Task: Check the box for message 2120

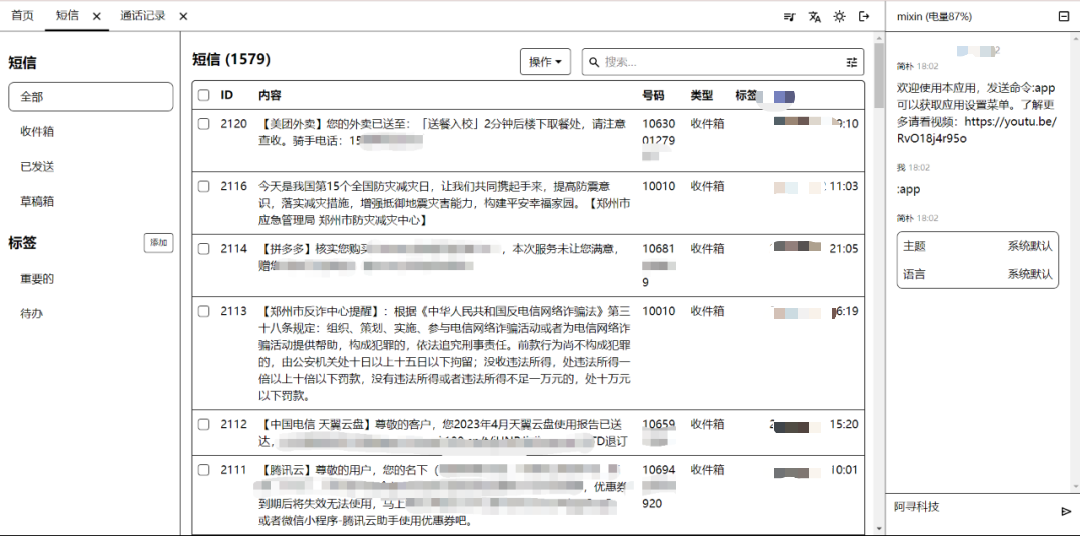Action: tap(203, 124)
